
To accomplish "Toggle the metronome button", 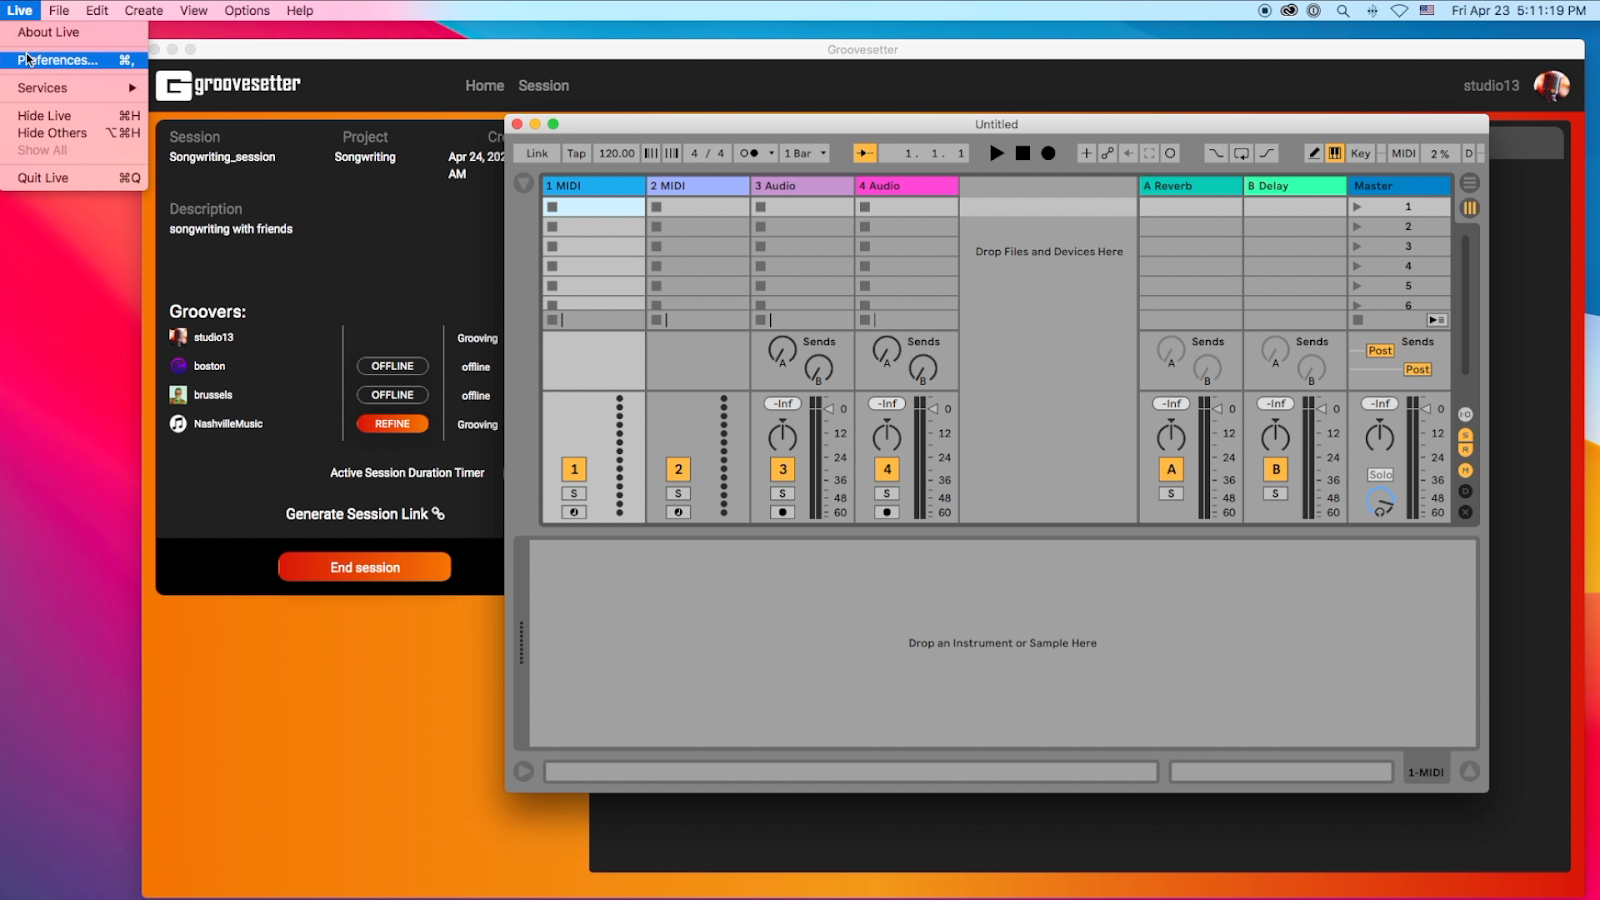I will pyautogui.click(x=749, y=153).
